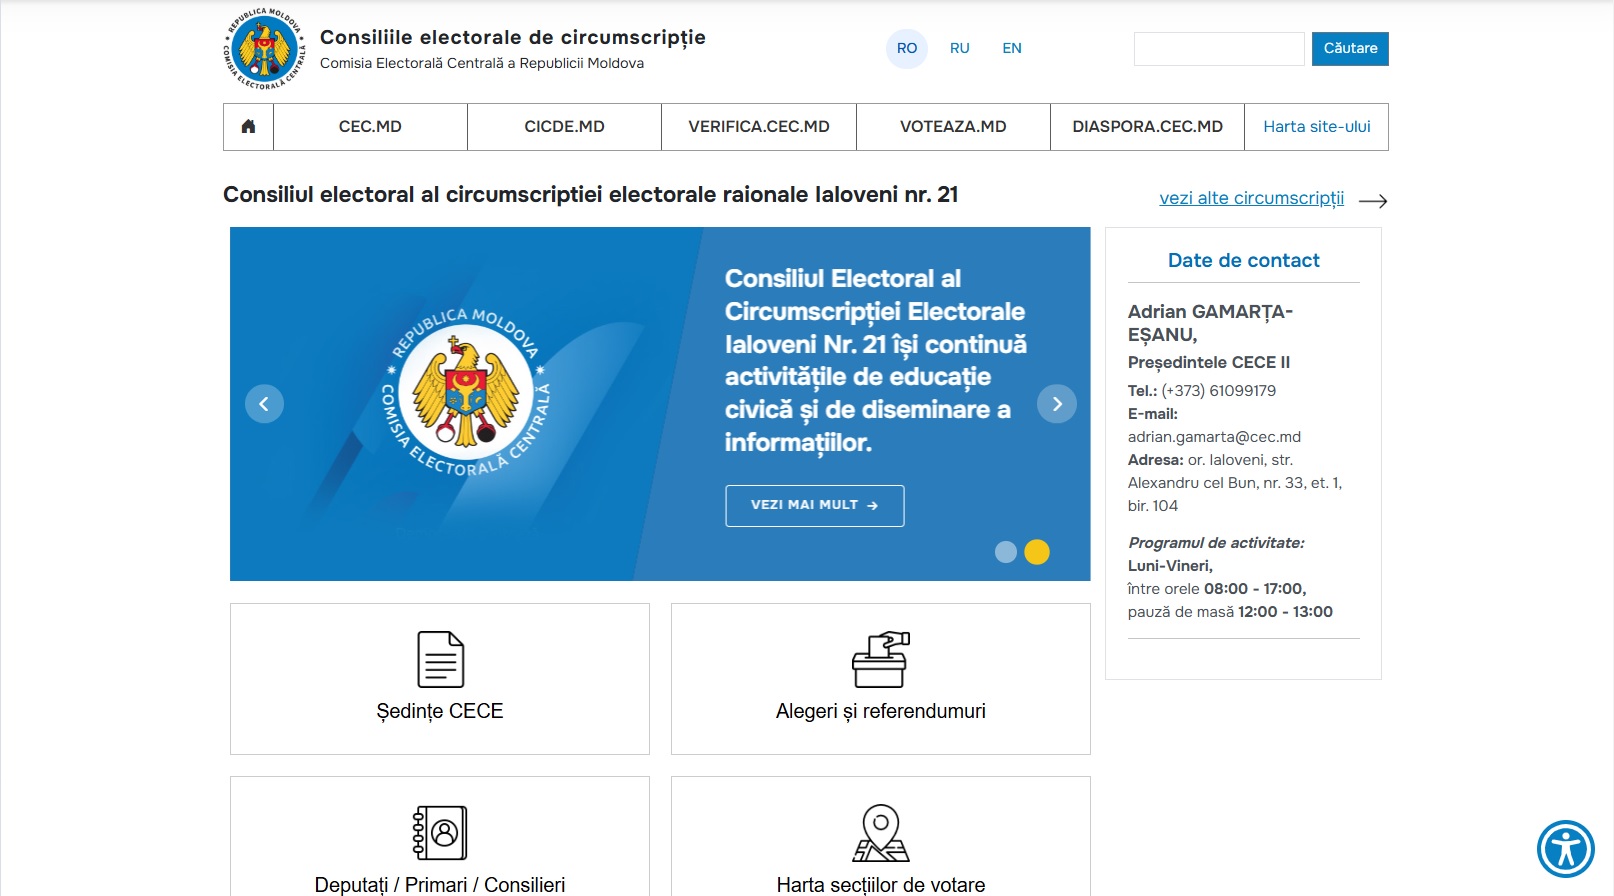Viewport: 1614px width, 896px height.
Task: Open the VOTEAZA.MD menu item
Action: [953, 127]
